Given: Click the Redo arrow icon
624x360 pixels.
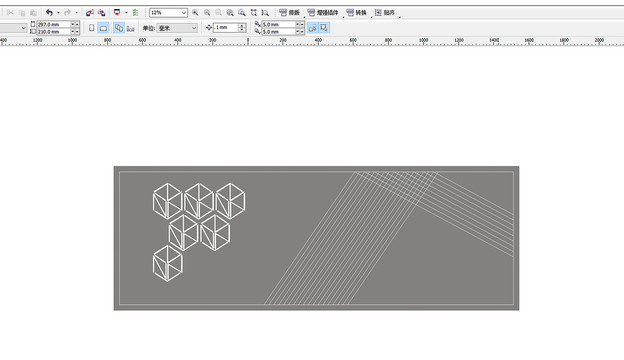Looking at the screenshot, I should pos(67,13).
